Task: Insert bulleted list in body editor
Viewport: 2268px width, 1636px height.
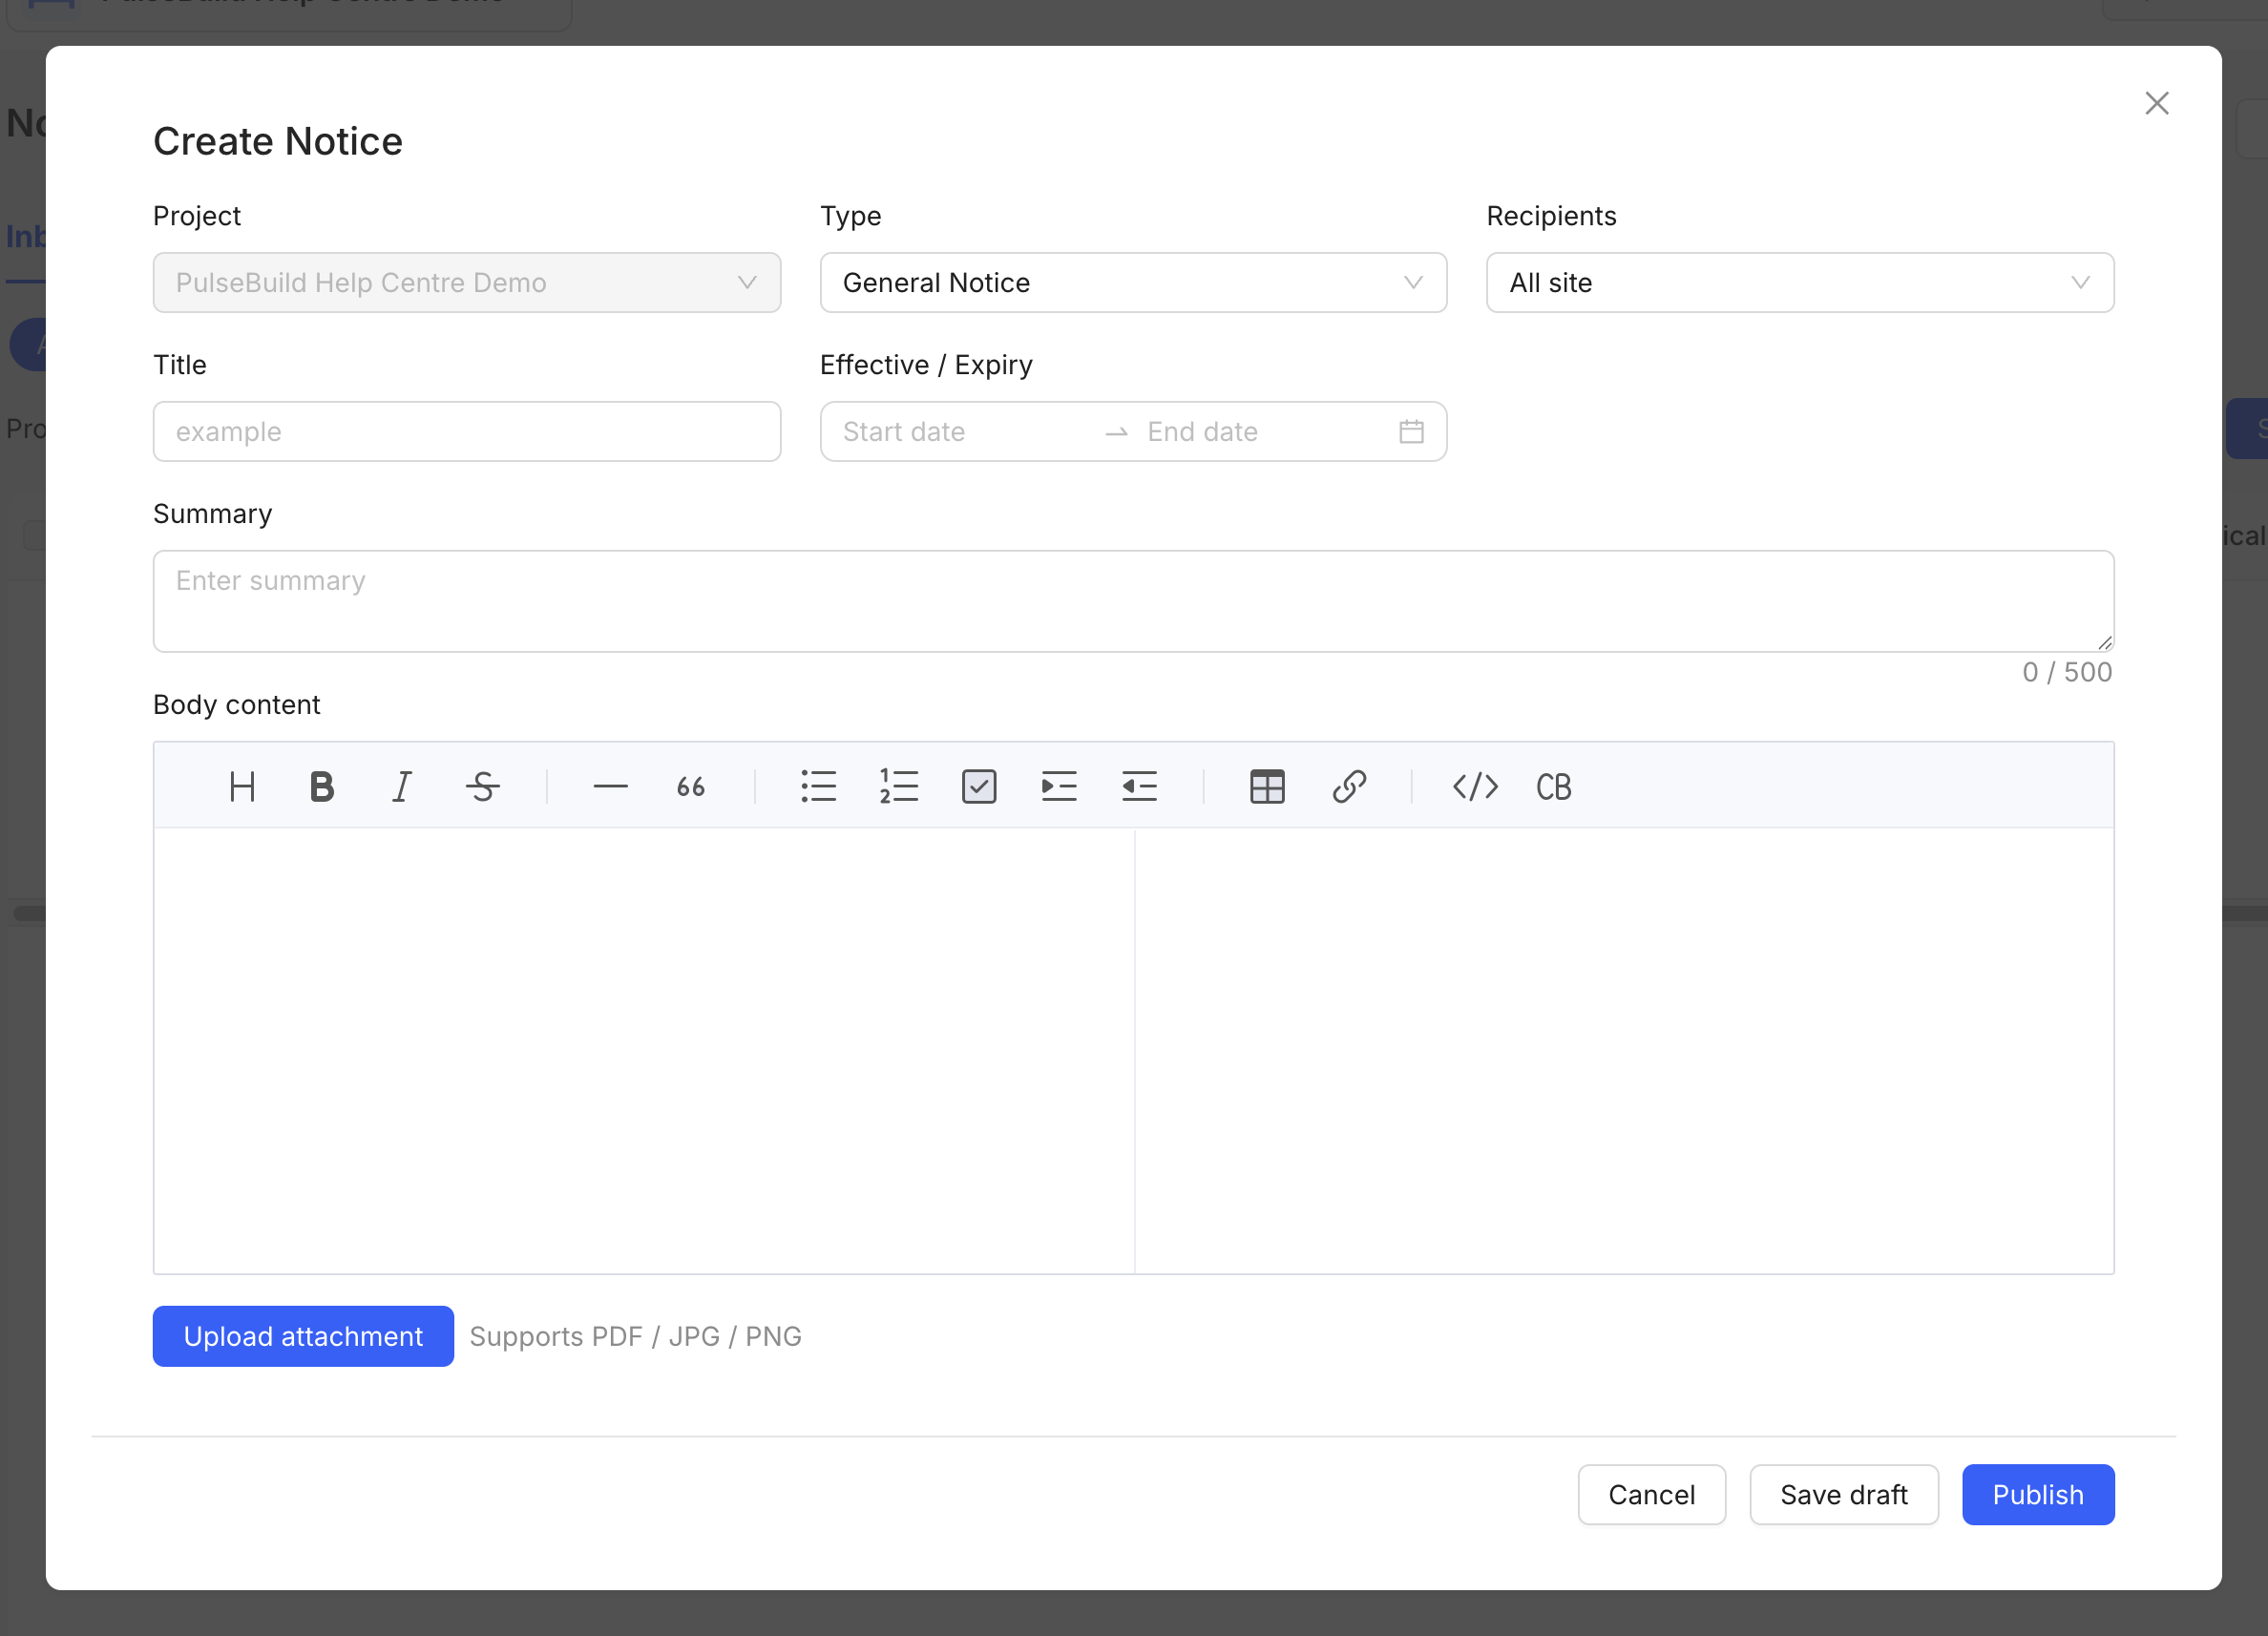Action: [x=818, y=787]
